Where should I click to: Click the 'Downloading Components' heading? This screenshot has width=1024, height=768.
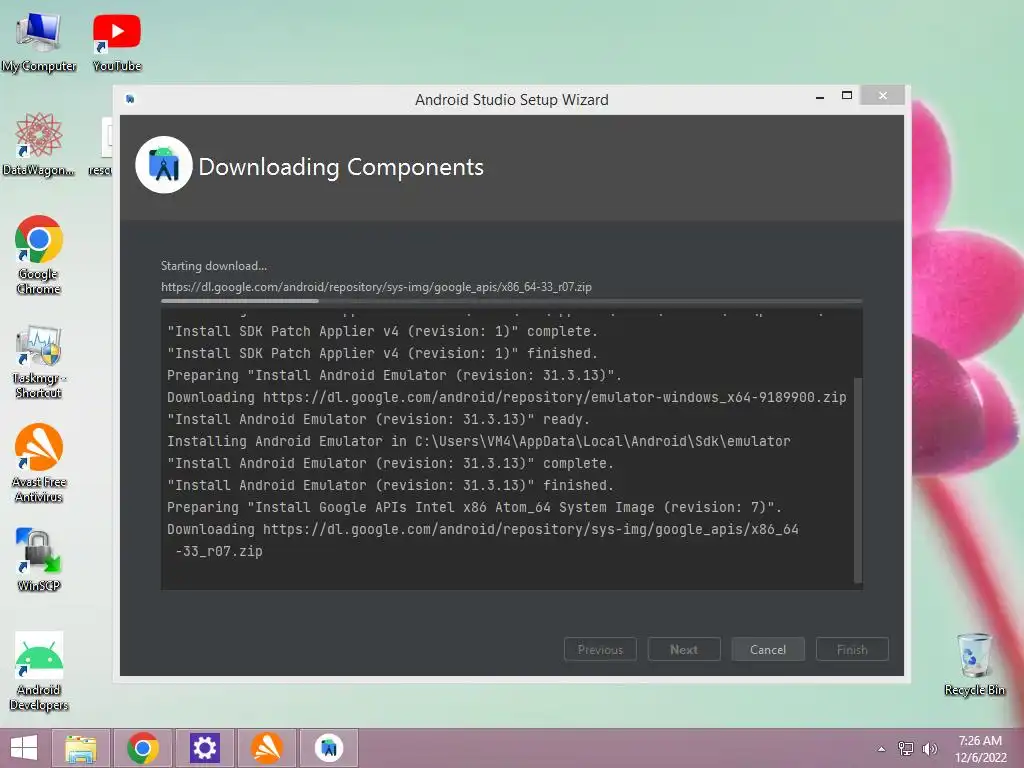click(x=341, y=167)
